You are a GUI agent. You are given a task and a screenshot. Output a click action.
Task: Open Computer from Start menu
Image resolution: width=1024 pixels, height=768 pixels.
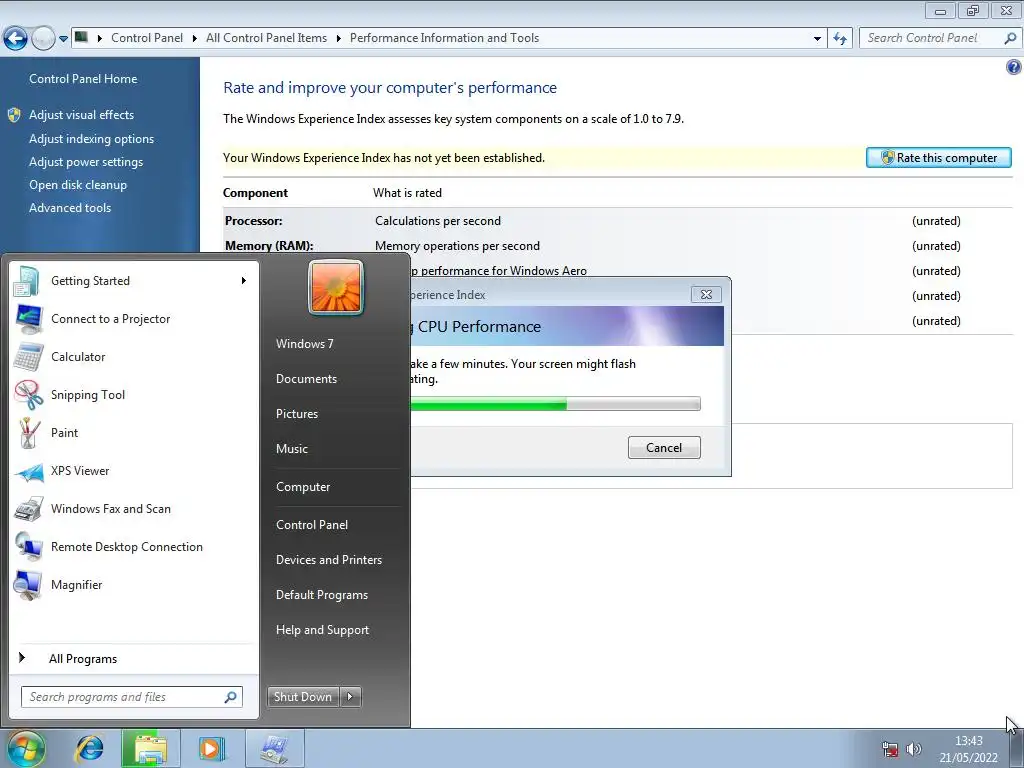coord(303,487)
